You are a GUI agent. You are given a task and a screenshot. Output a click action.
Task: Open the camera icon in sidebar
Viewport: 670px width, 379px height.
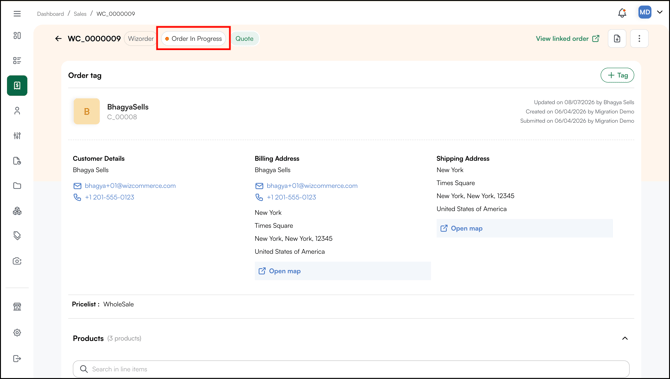pyautogui.click(x=17, y=261)
